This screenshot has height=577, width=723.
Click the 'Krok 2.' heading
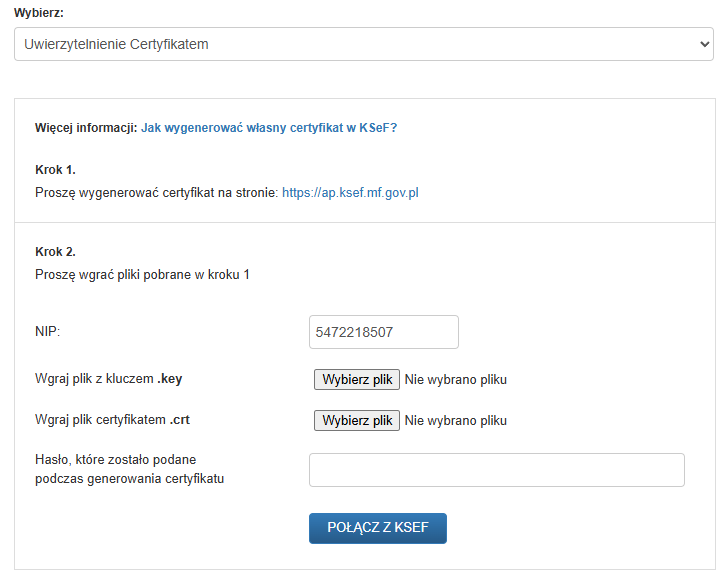coord(55,252)
